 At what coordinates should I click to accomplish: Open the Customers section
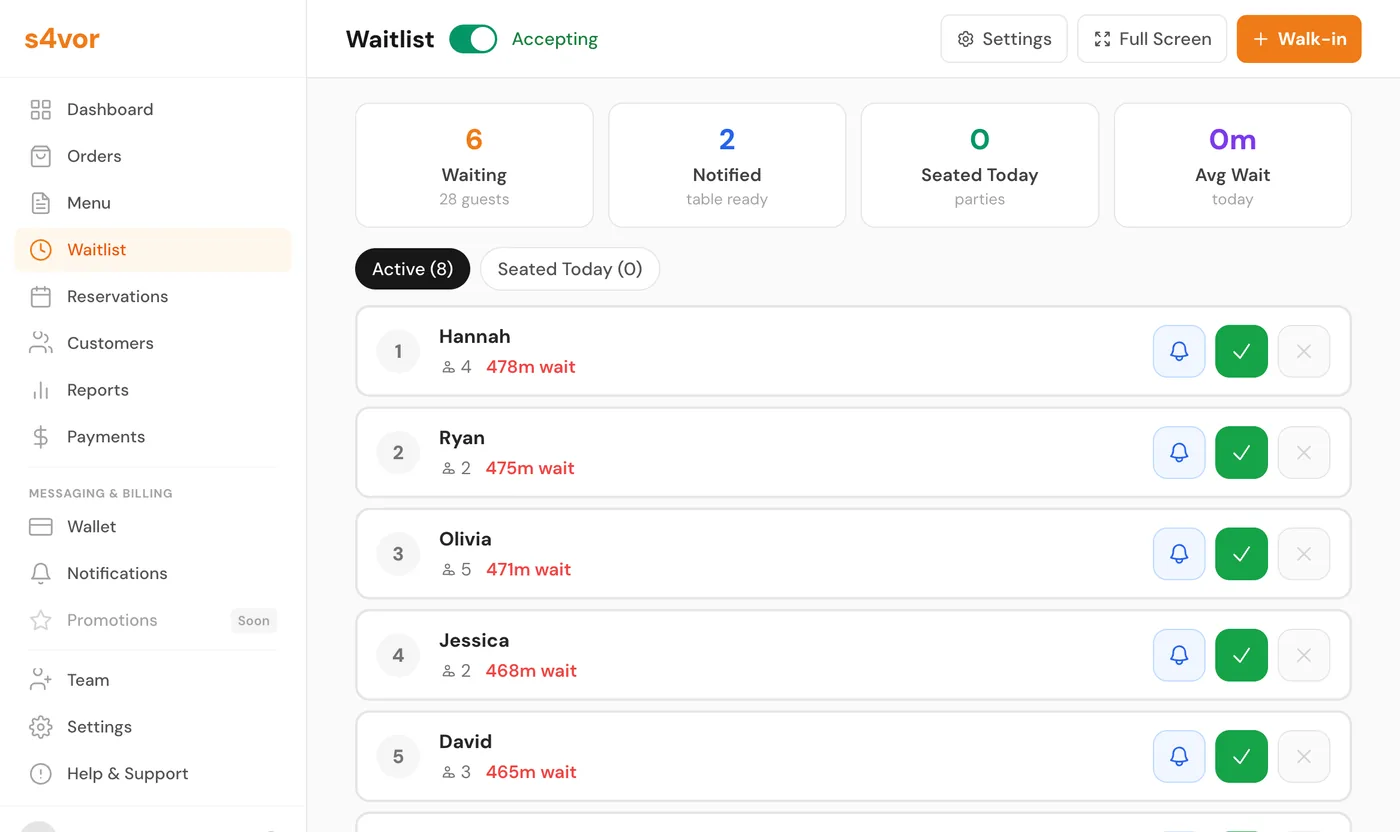110,343
